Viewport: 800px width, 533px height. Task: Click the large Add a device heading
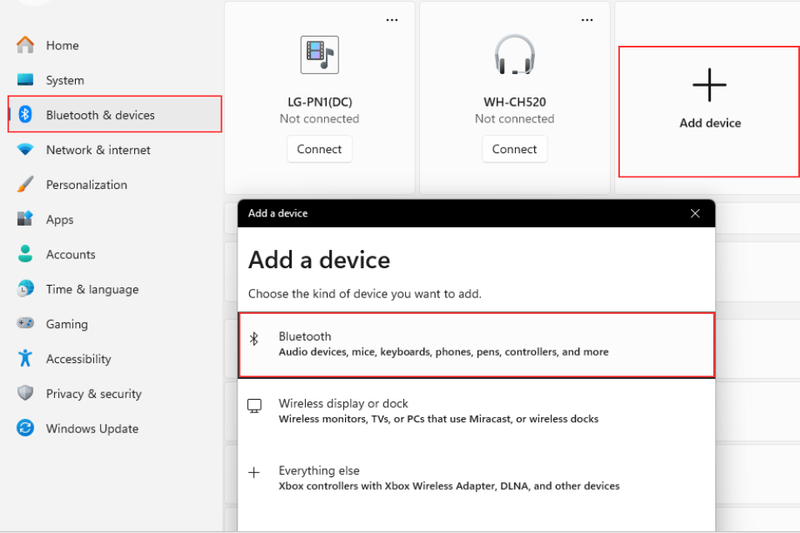(x=319, y=260)
